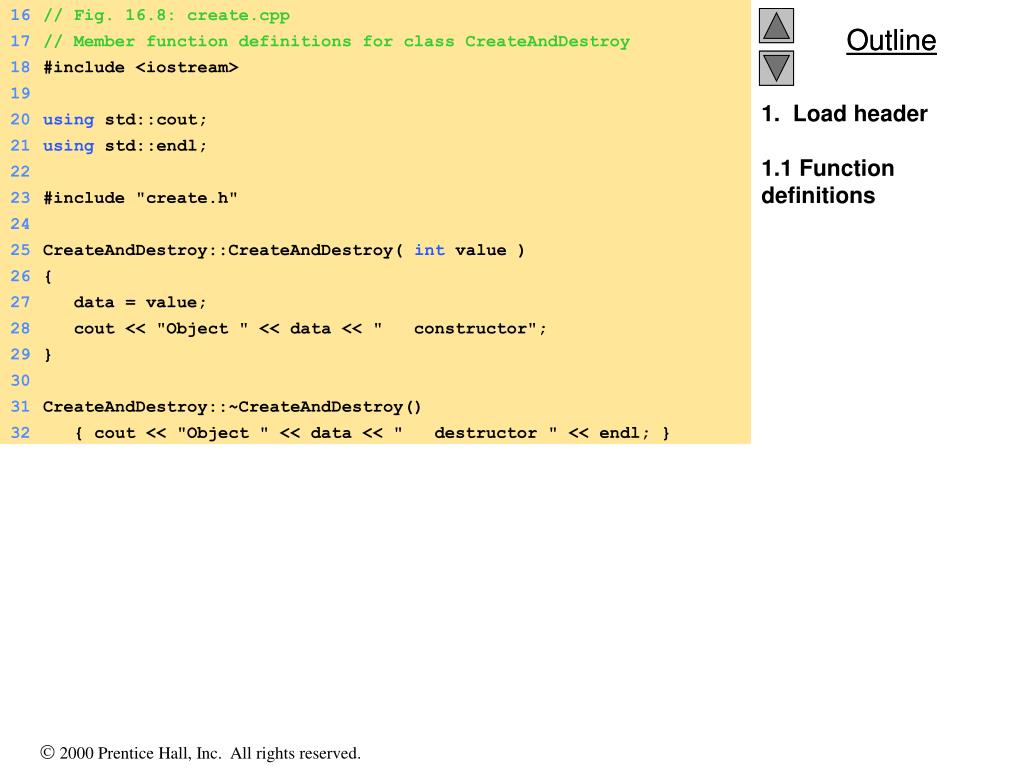Click the 'using std::endl;' line

[x=125, y=146]
